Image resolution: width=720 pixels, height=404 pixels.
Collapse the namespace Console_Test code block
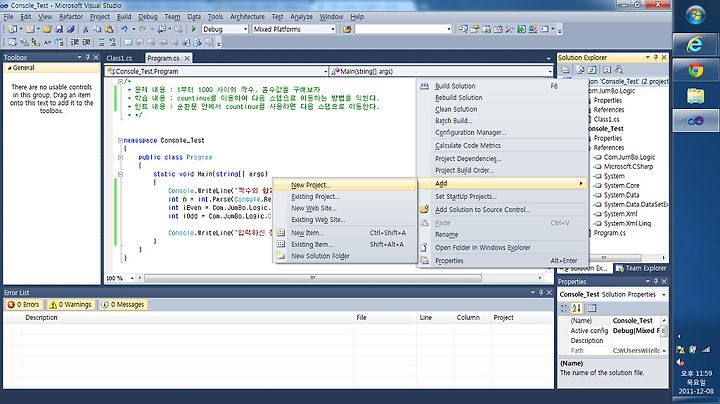pos(120,140)
